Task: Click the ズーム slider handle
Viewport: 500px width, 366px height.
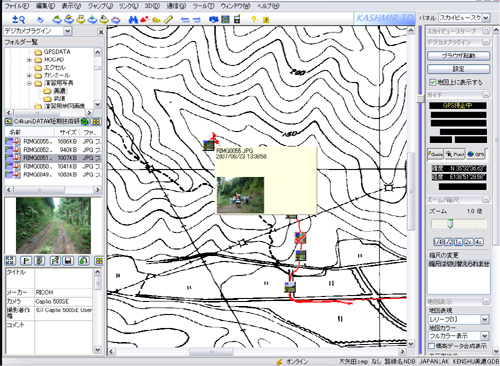Action: (450, 223)
